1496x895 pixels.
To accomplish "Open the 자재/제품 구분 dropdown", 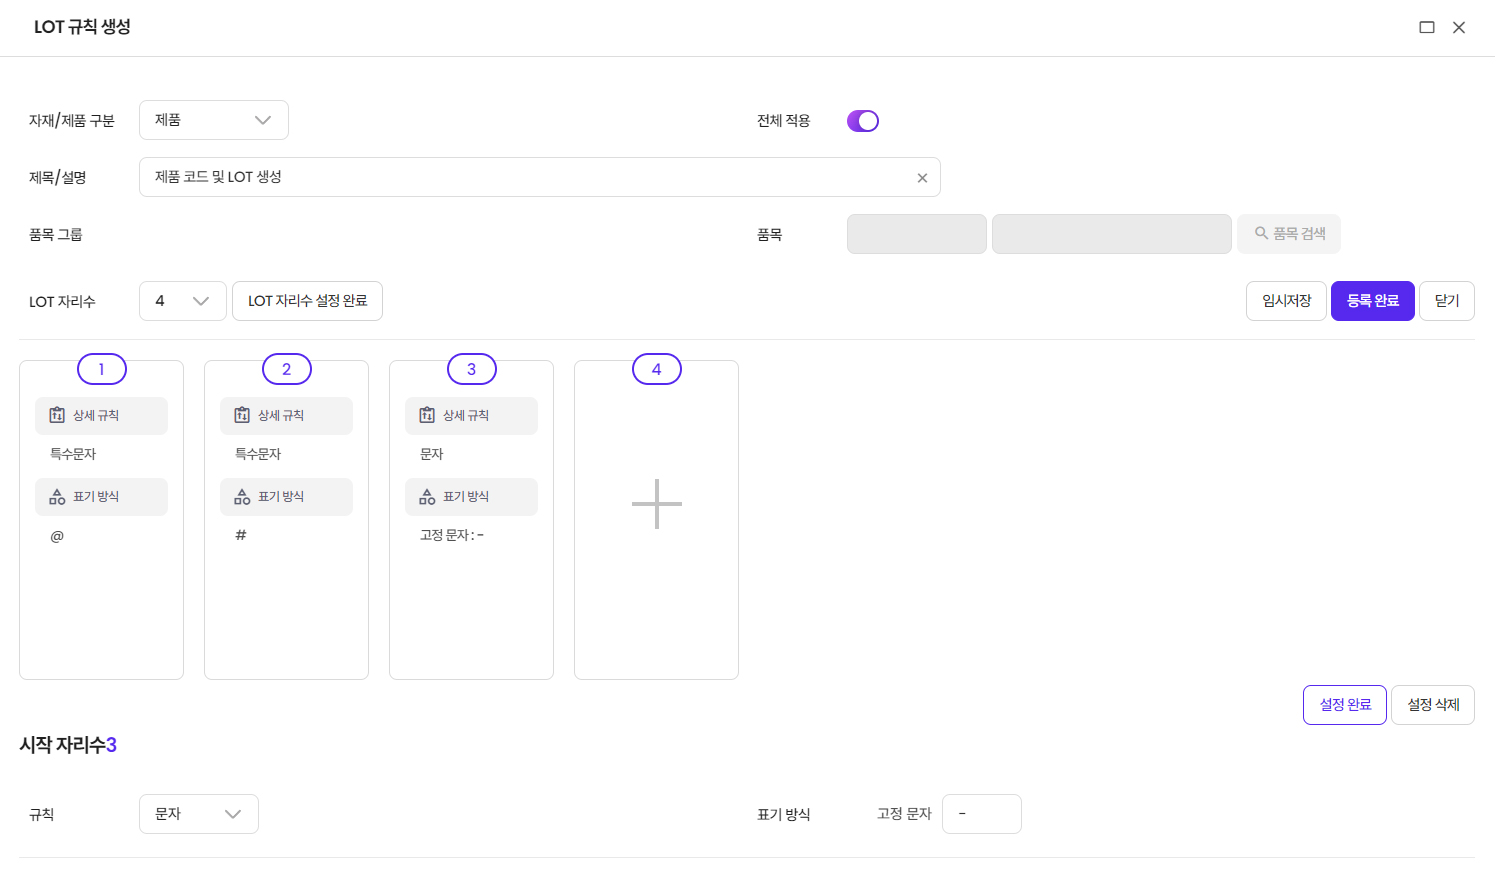I will coord(213,120).
